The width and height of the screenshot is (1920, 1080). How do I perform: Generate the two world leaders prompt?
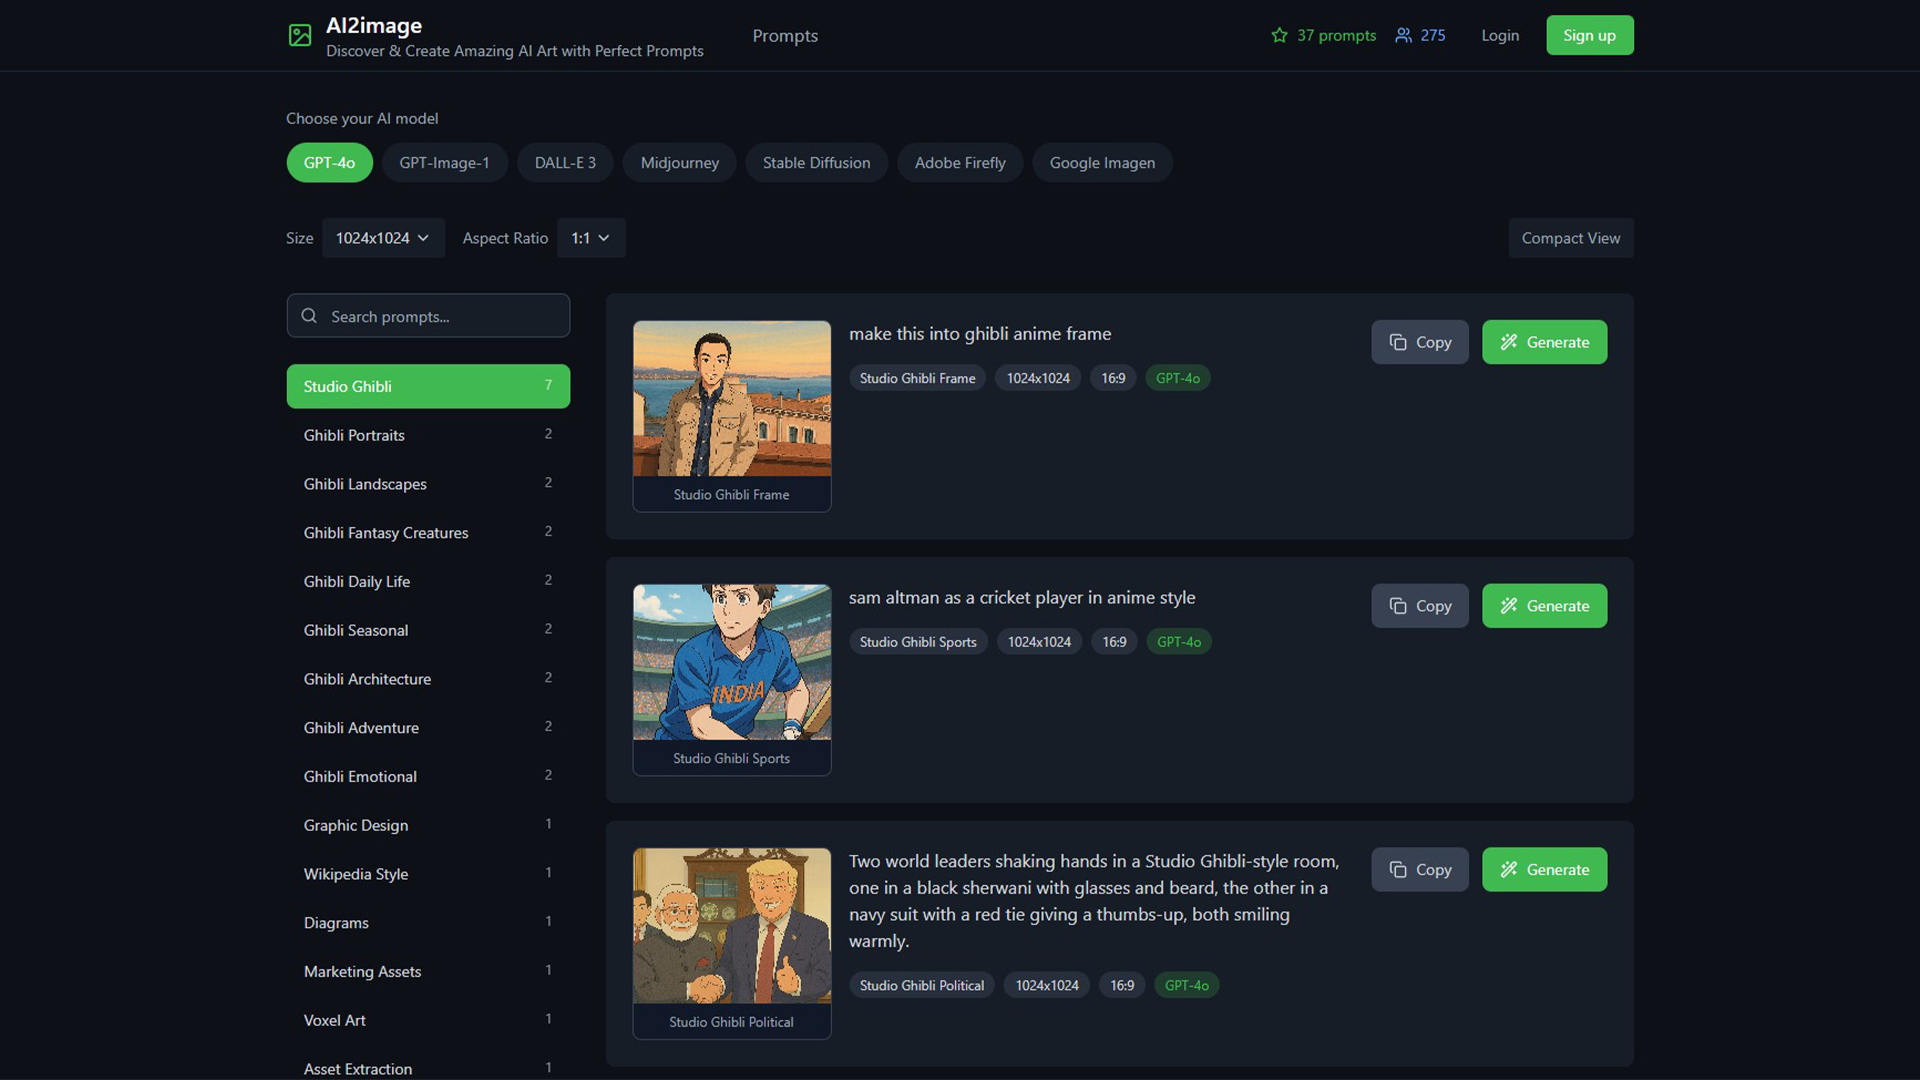pos(1544,870)
